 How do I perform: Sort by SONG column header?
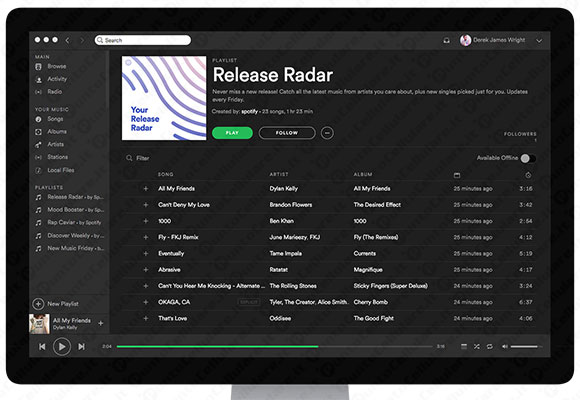pyautogui.click(x=166, y=174)
